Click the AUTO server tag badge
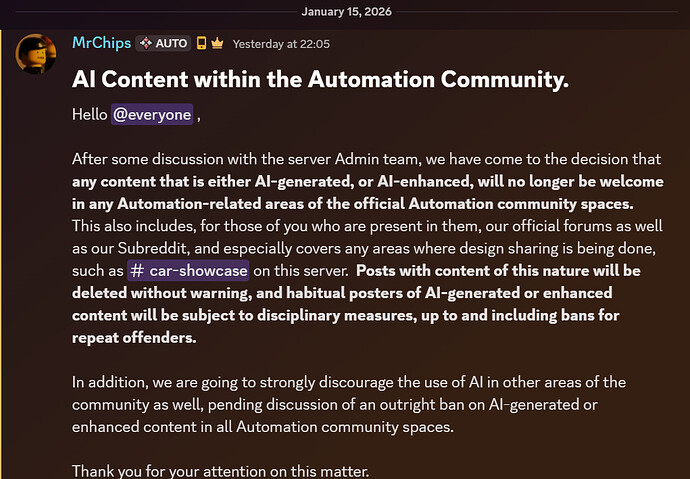The image size is (690, 479). (164, 43)
